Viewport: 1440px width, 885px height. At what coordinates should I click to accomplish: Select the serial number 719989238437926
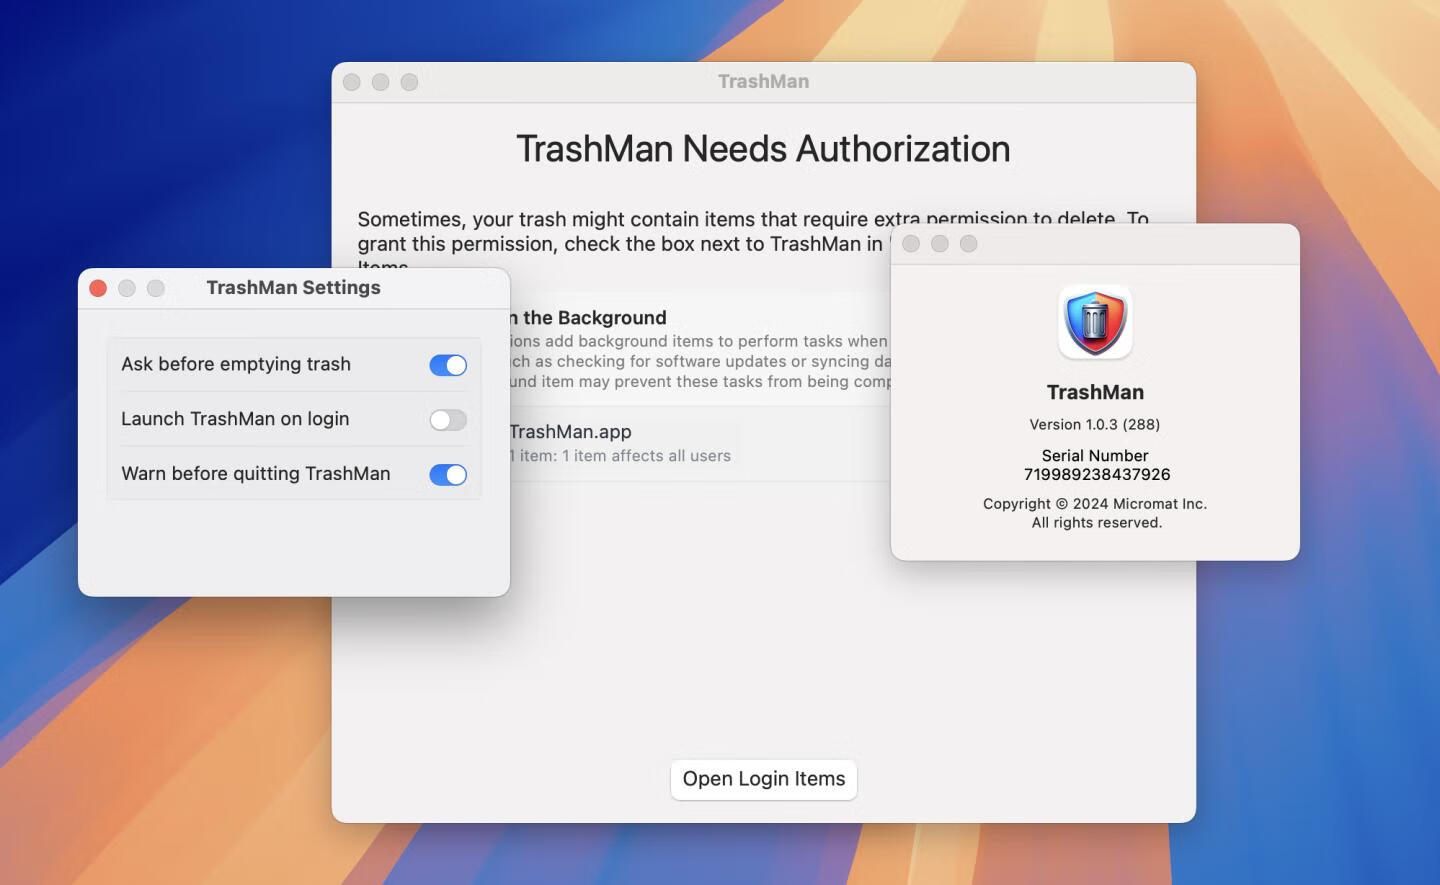pyautogui.click(x=1097, y=474)
